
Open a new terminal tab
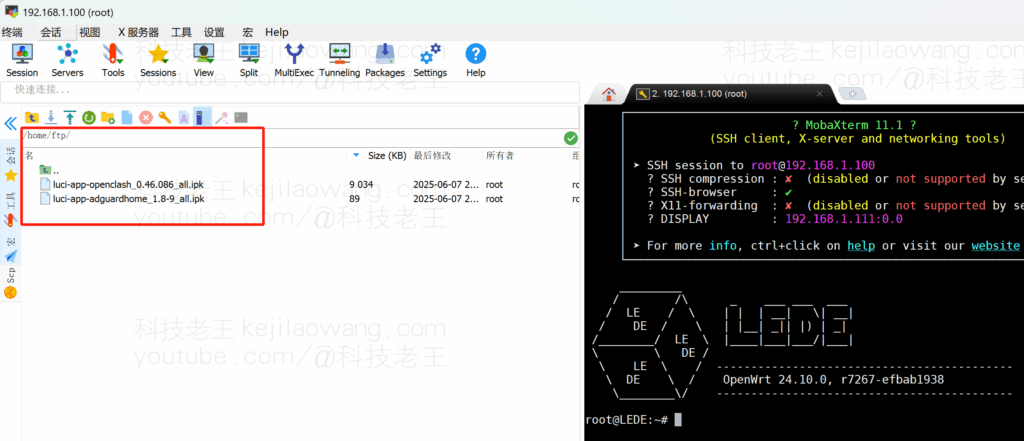(852, 94)
